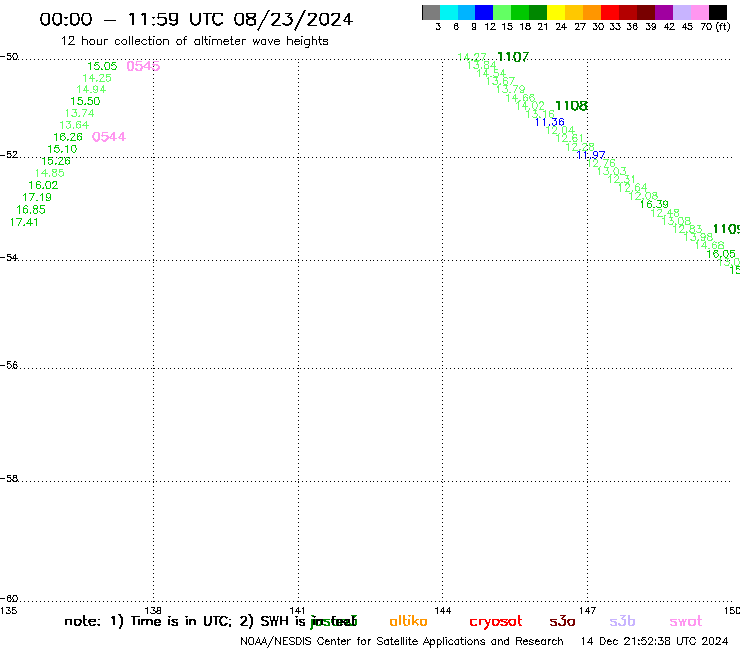The height and width of the screenshot is (650, 740).
Task: Click the wave height value 14.94
Action: coord(91,89)
